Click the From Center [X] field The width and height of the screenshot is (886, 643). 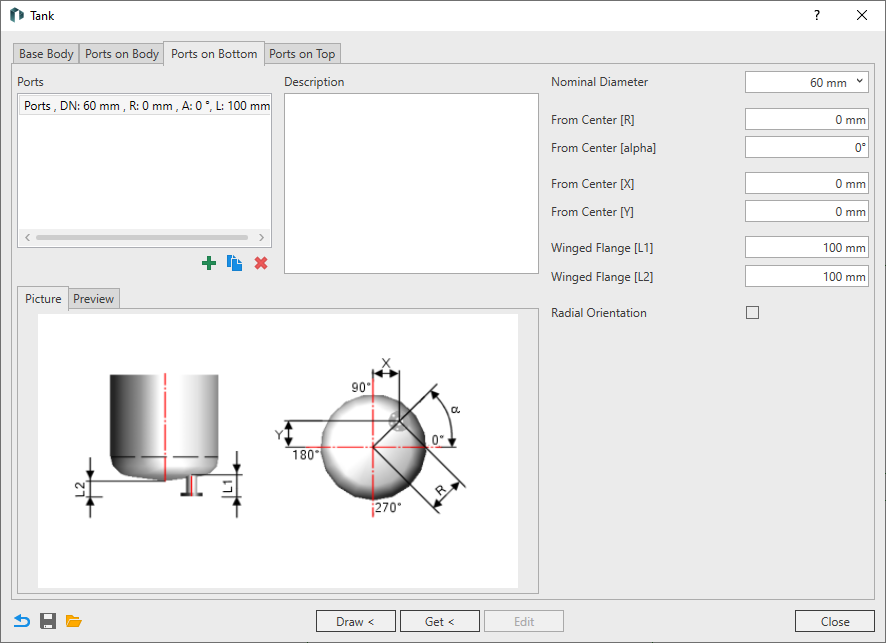point(806,184)
